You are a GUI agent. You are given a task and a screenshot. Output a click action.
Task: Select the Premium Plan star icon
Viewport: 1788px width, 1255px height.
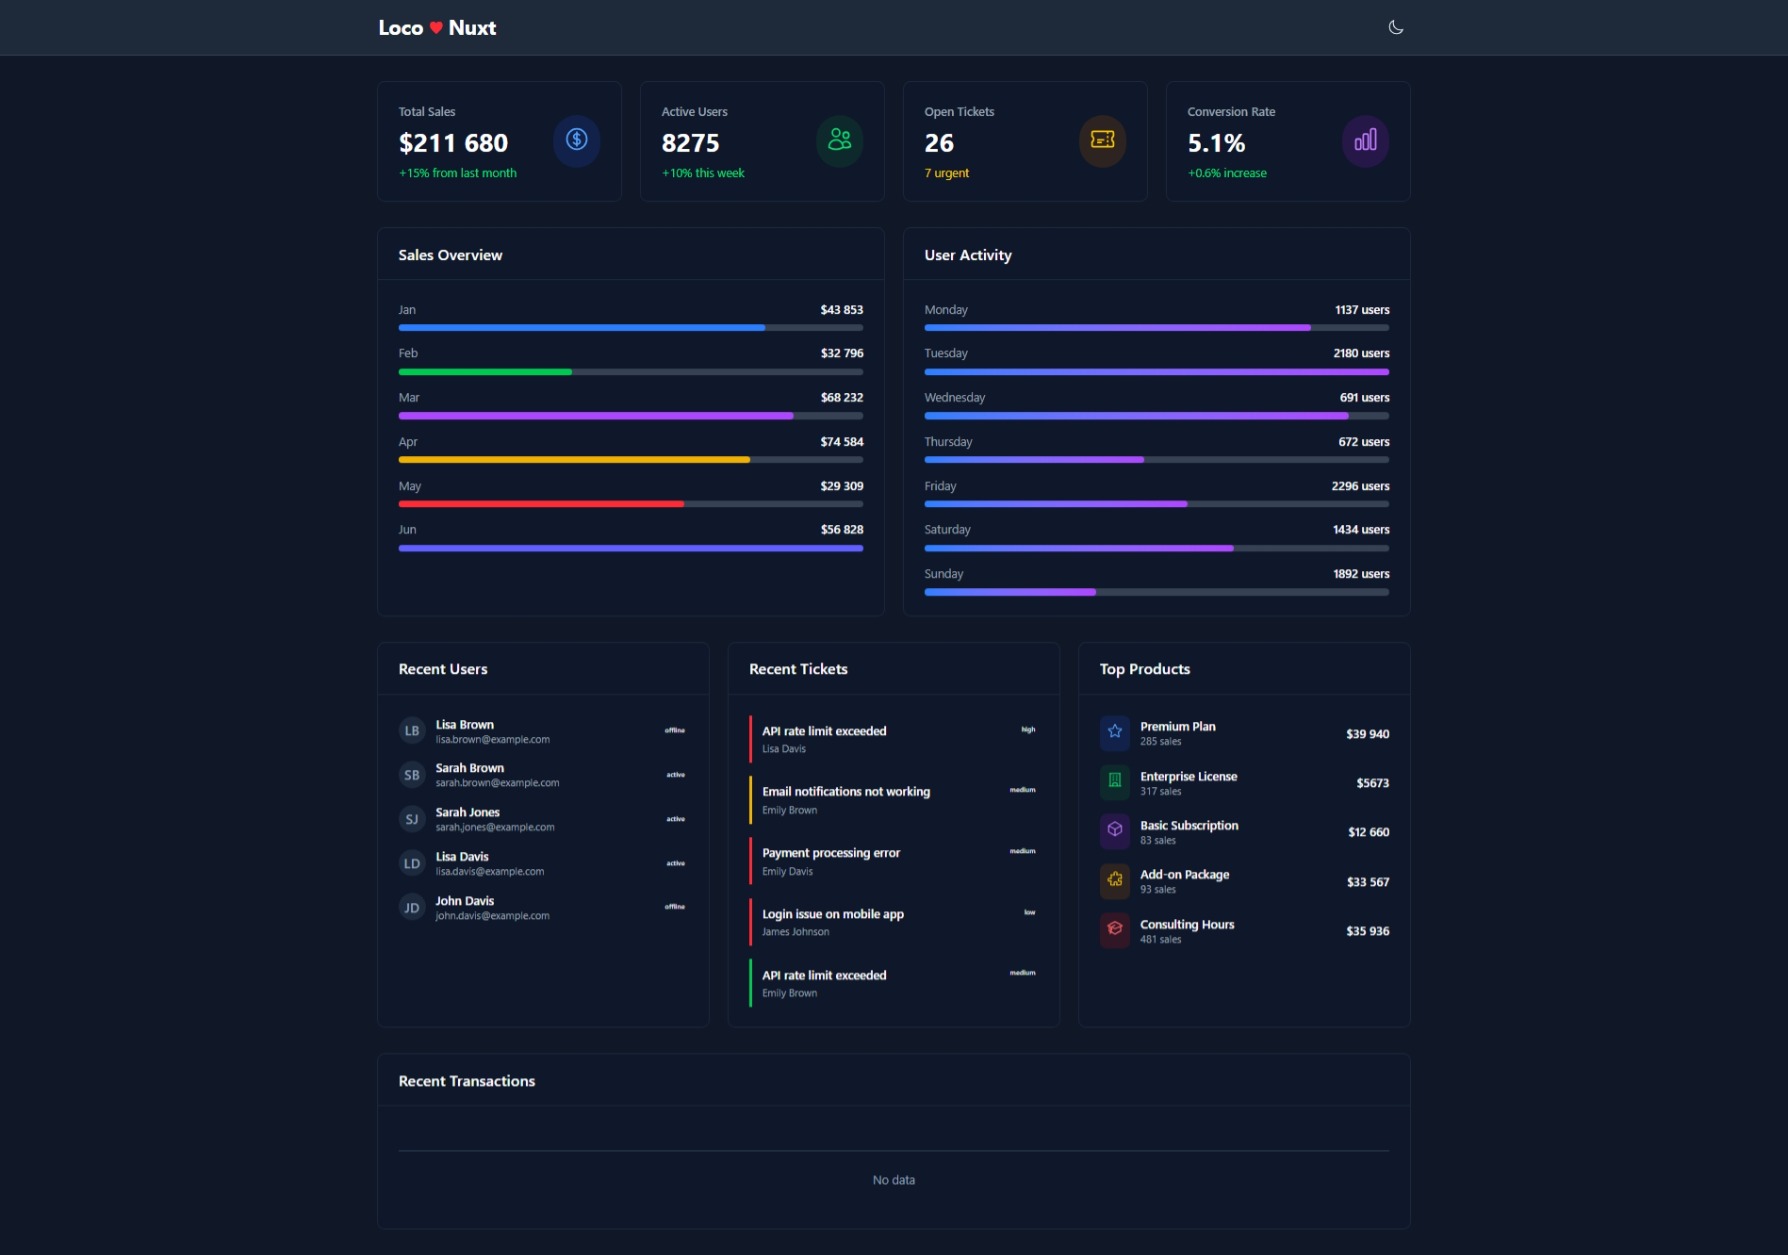[1114, 733]
